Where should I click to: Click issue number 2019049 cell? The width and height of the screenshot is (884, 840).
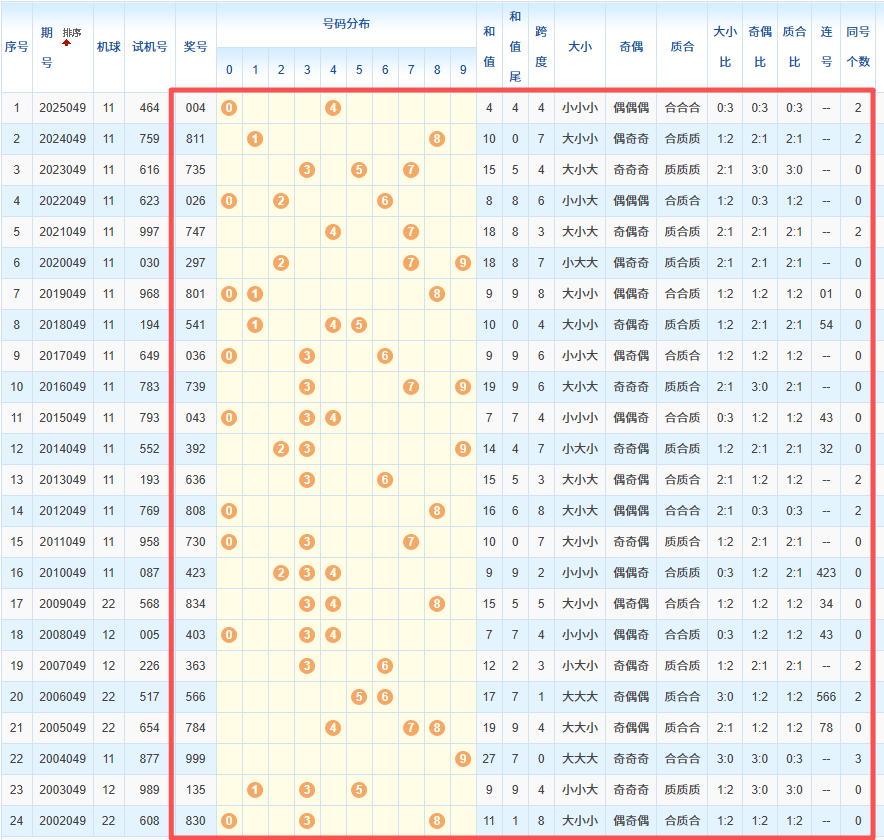(x=63, y=294)
